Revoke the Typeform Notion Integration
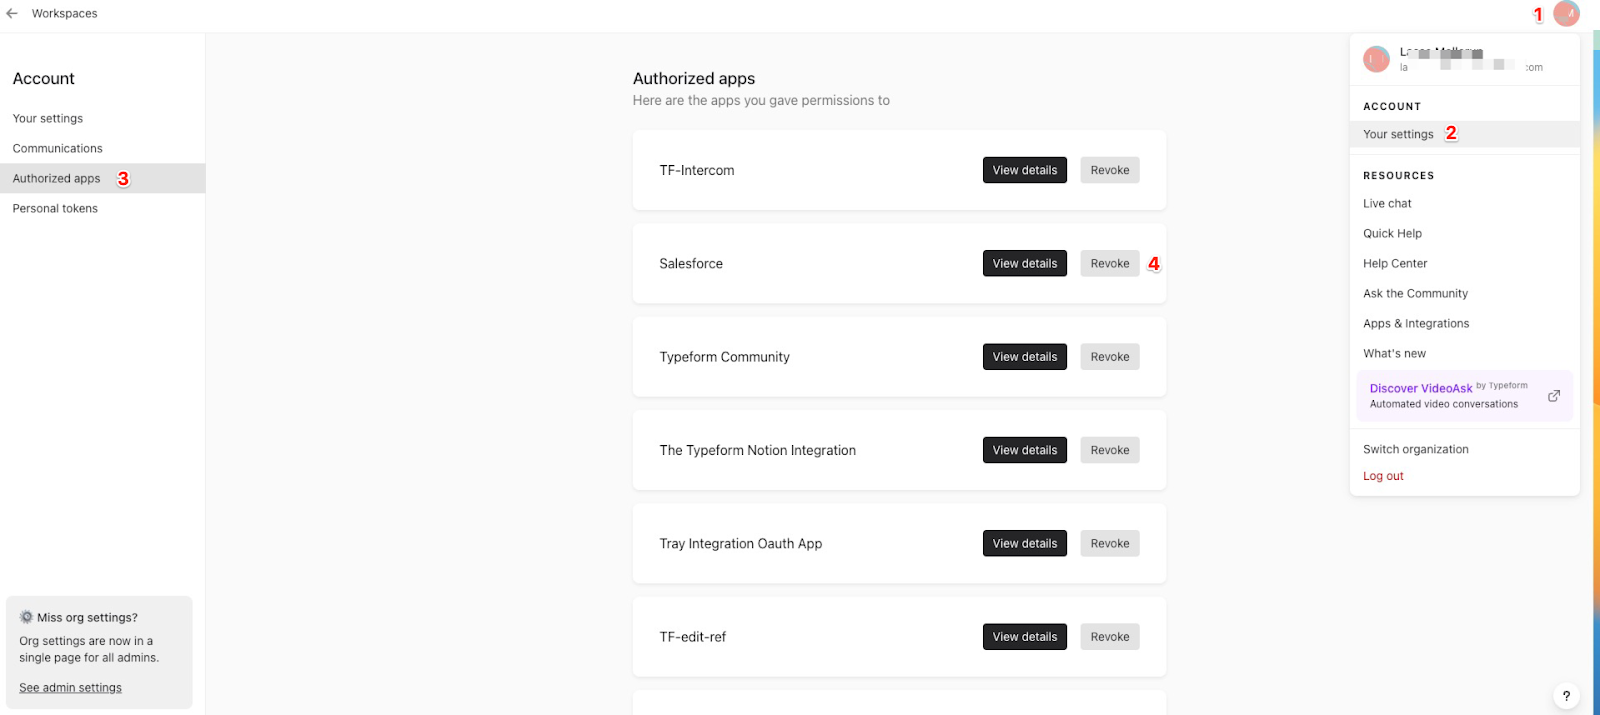Viewport: 1600px width, 715px height. pyautogui.click(x=1110, y=450)
